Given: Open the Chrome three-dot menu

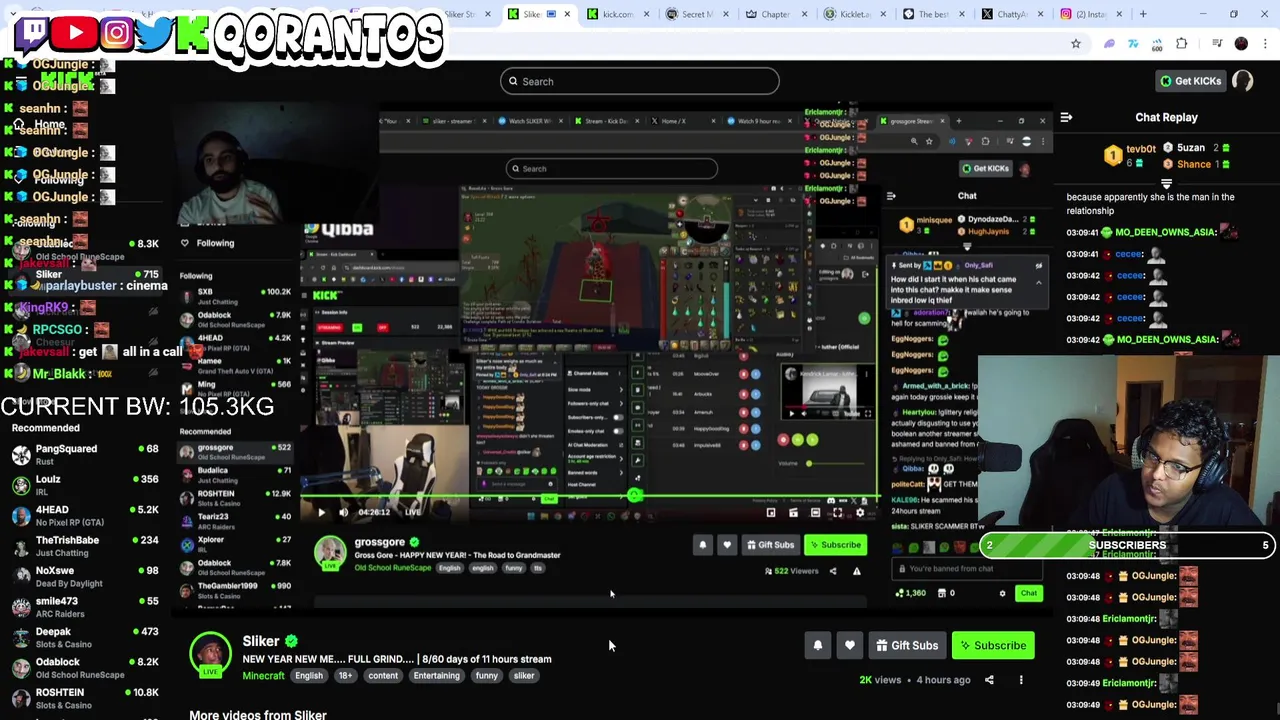Looking at the screenshot, I should [x=1265, y=44].
